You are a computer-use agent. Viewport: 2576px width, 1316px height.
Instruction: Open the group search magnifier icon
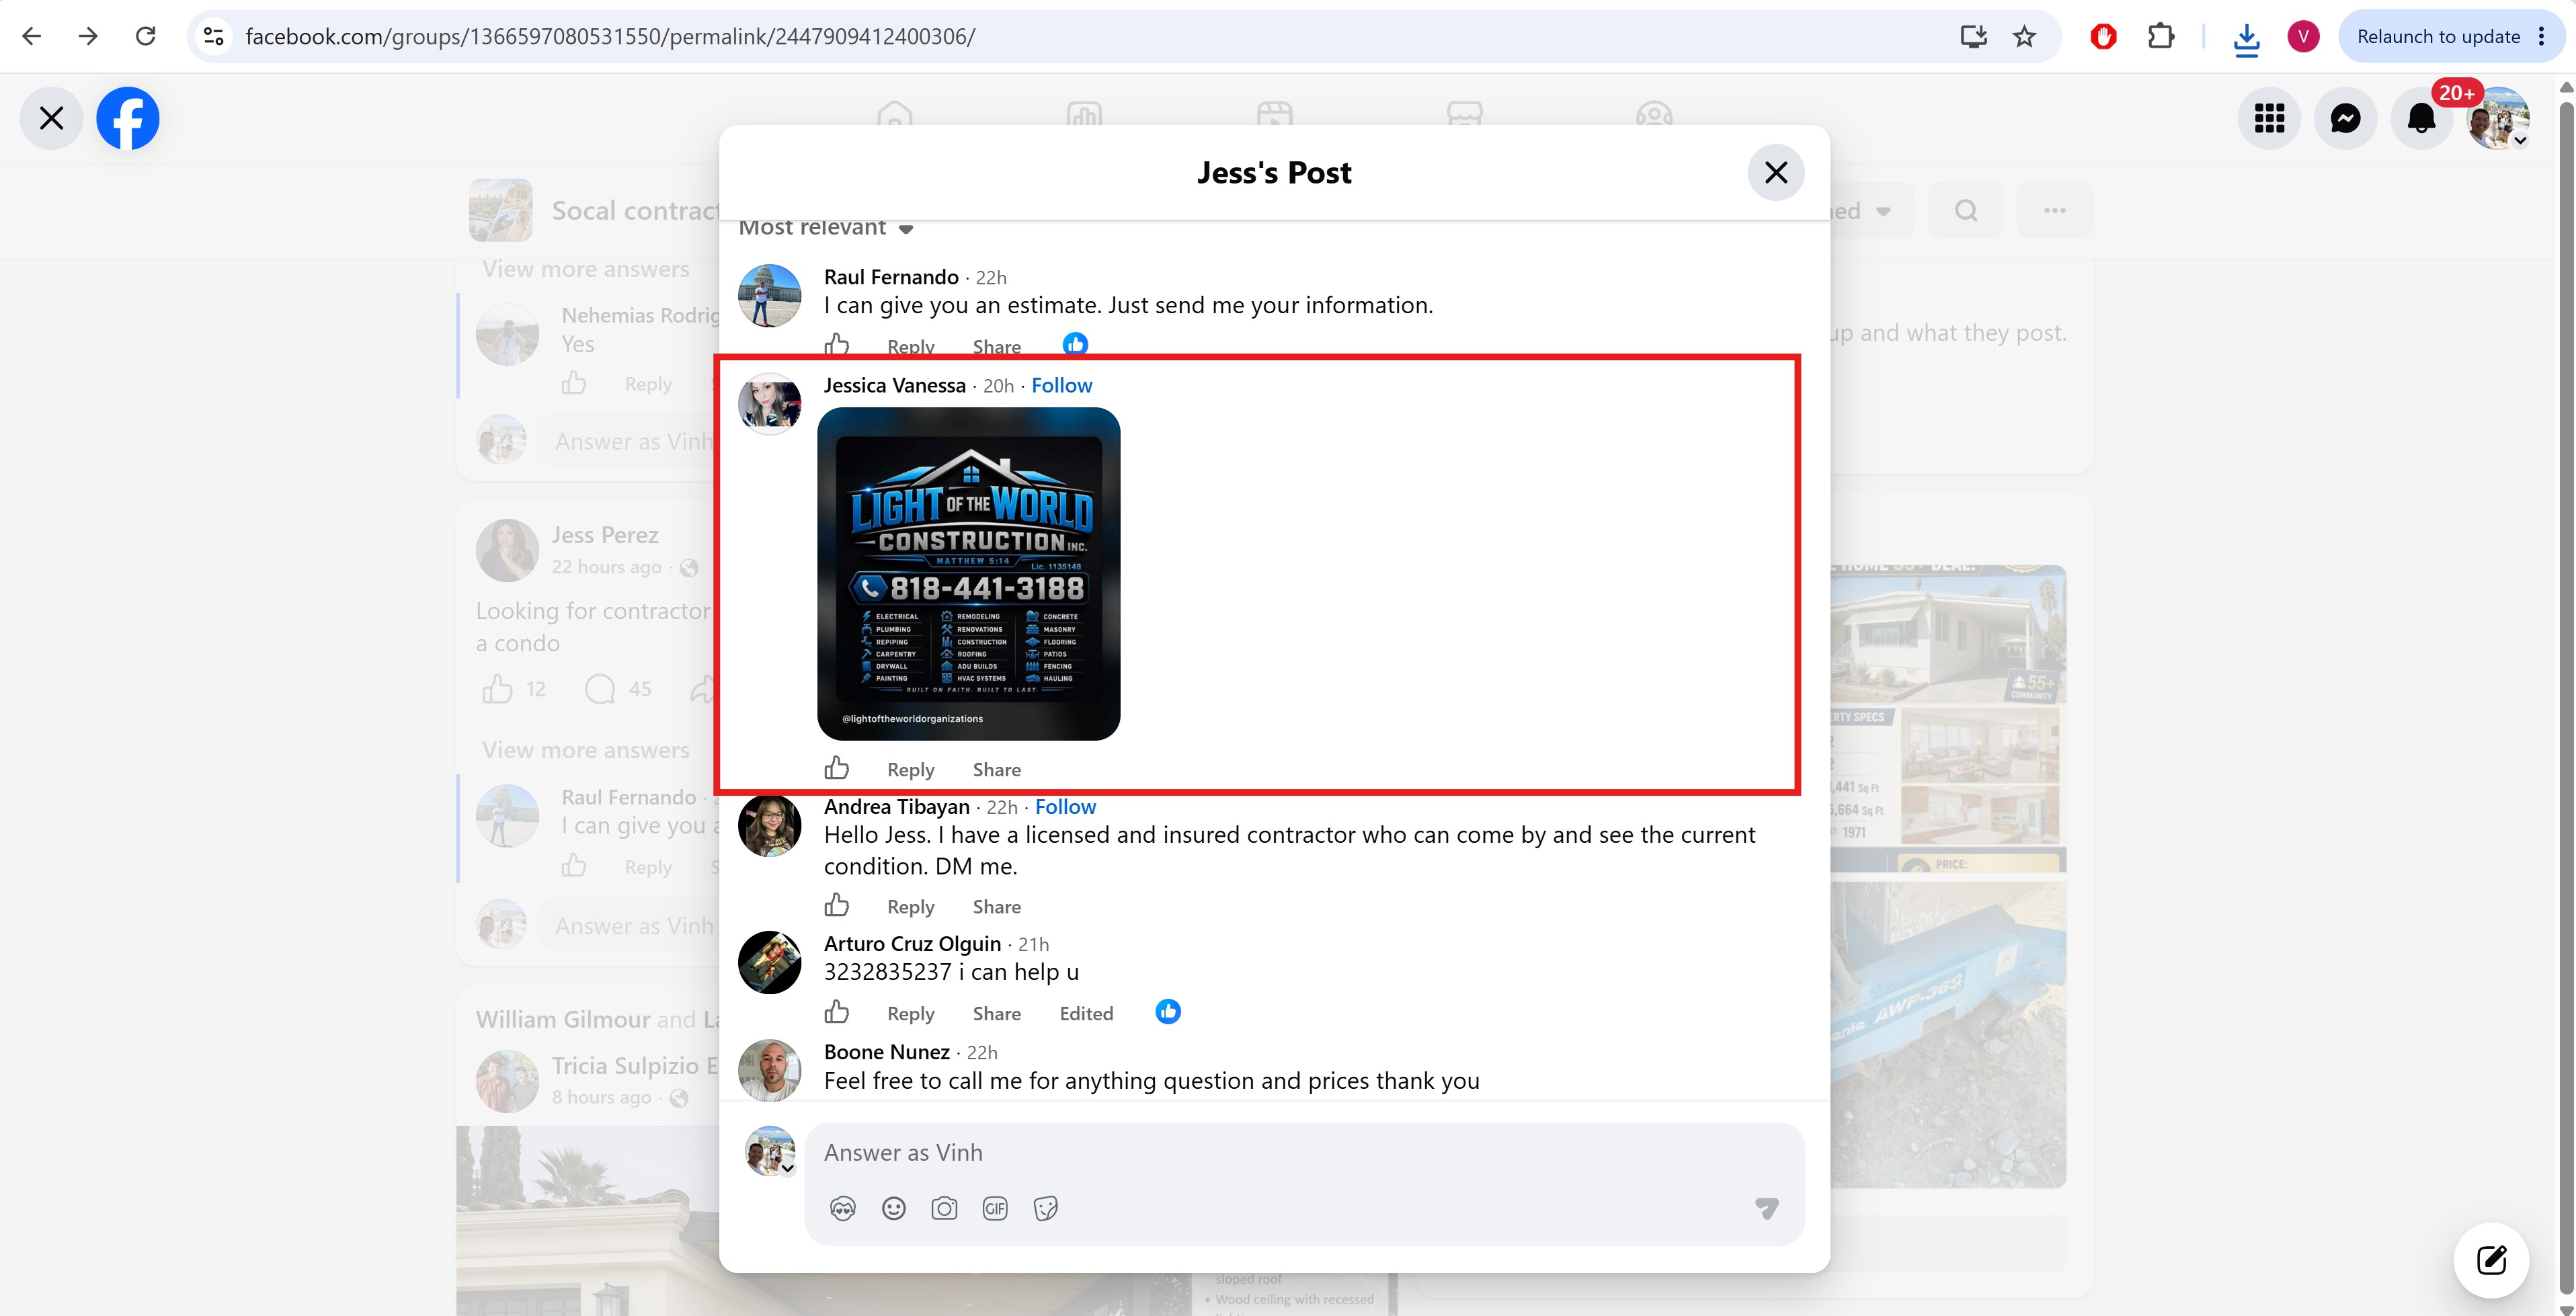click(x=1966, y=211)
